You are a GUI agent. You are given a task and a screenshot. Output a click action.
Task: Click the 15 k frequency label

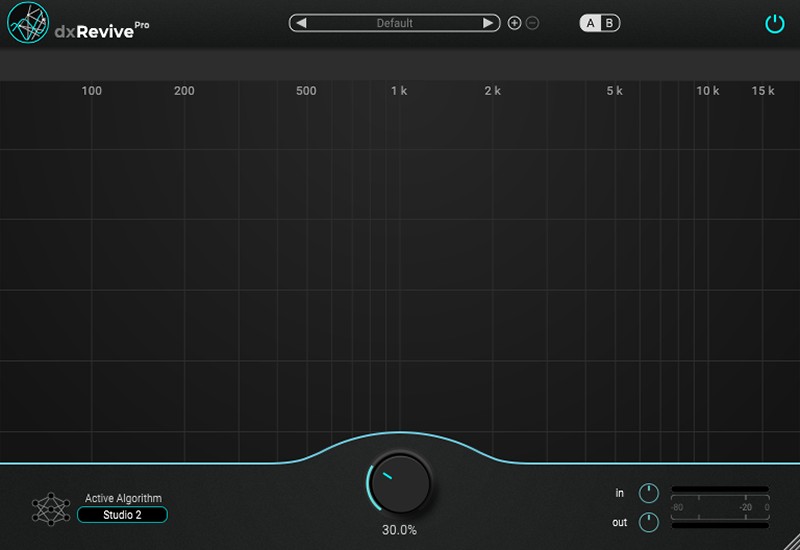pos(763,91)
